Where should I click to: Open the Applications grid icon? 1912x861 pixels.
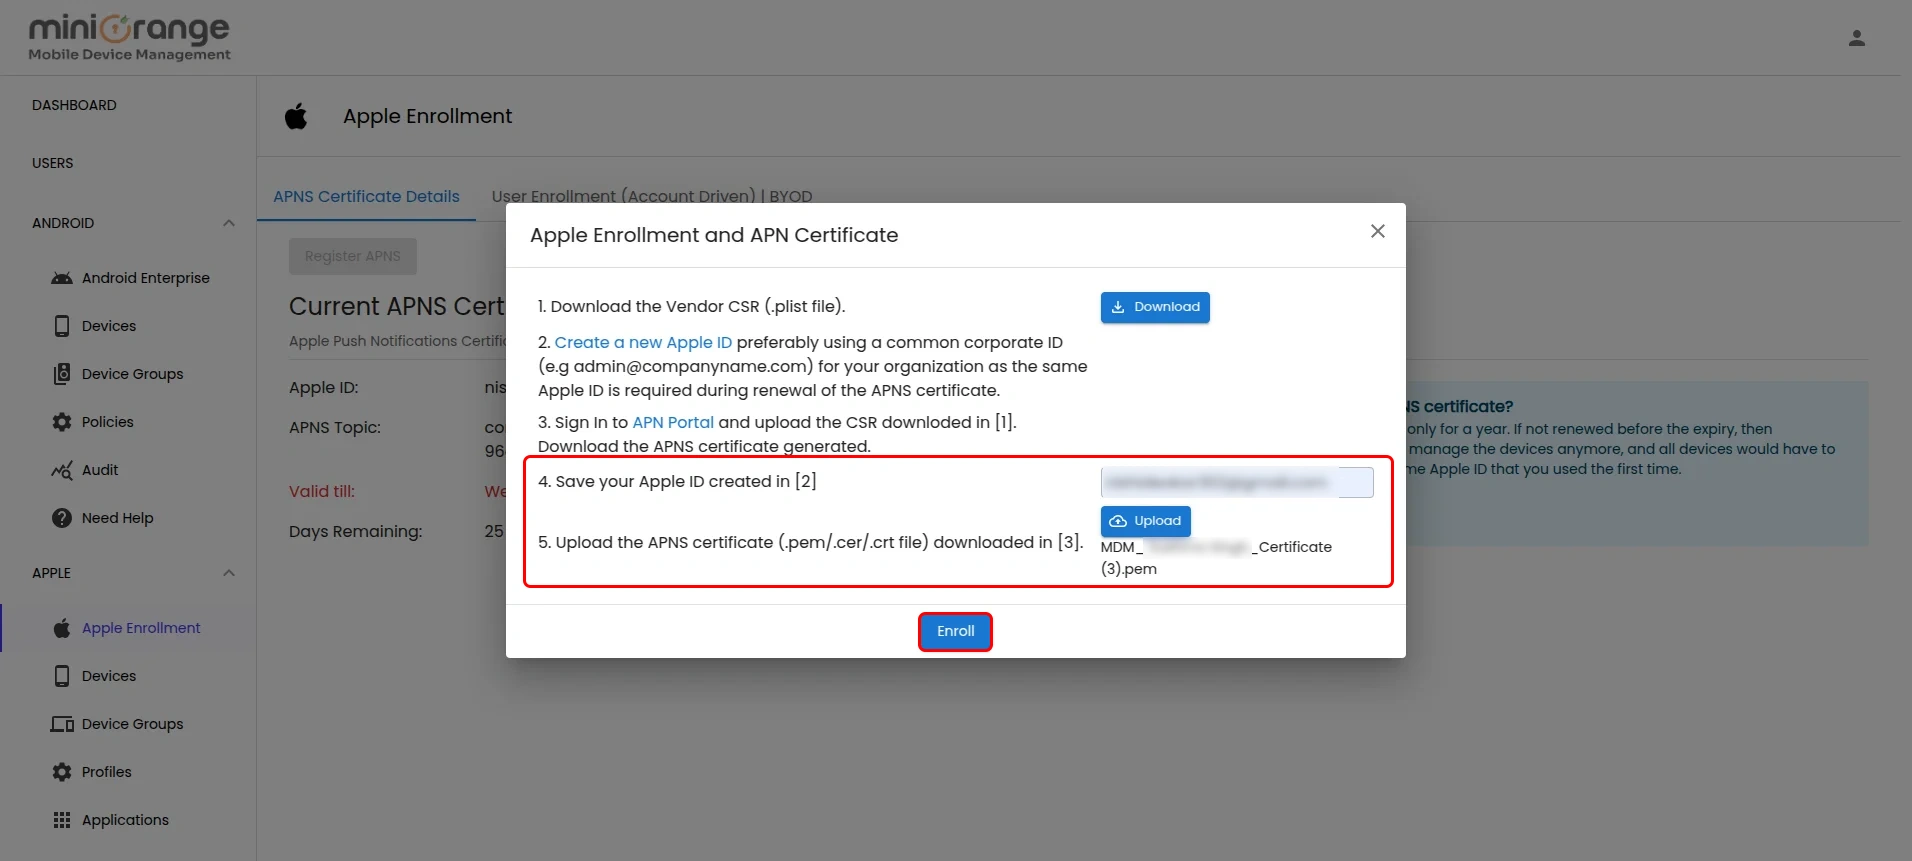pos(62,820)
